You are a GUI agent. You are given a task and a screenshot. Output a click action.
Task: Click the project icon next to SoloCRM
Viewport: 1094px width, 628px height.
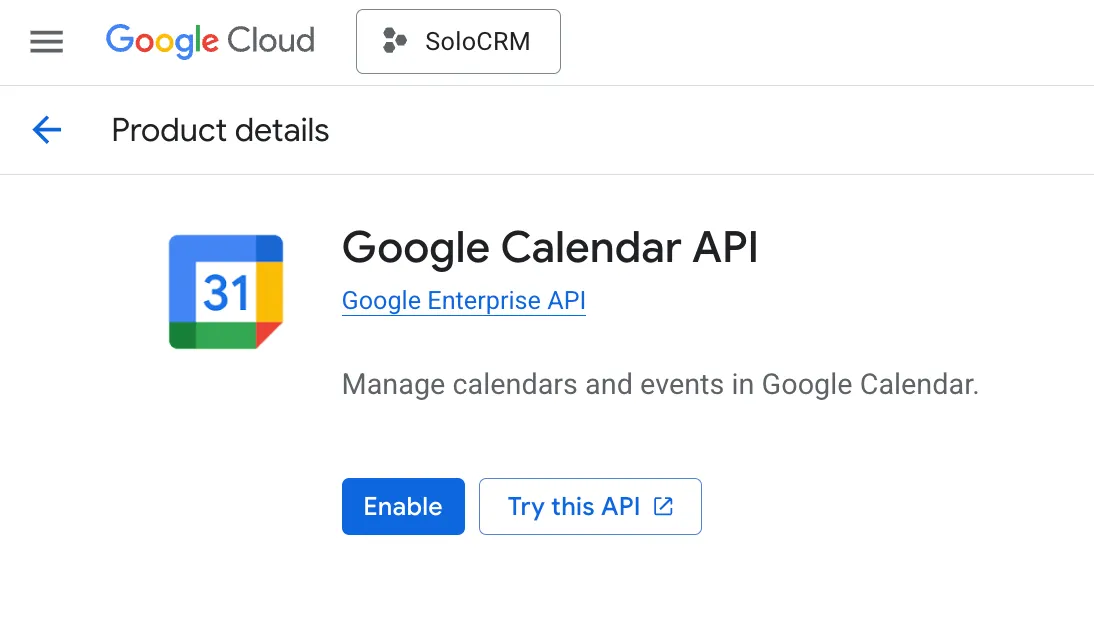[x=394, y=41]
